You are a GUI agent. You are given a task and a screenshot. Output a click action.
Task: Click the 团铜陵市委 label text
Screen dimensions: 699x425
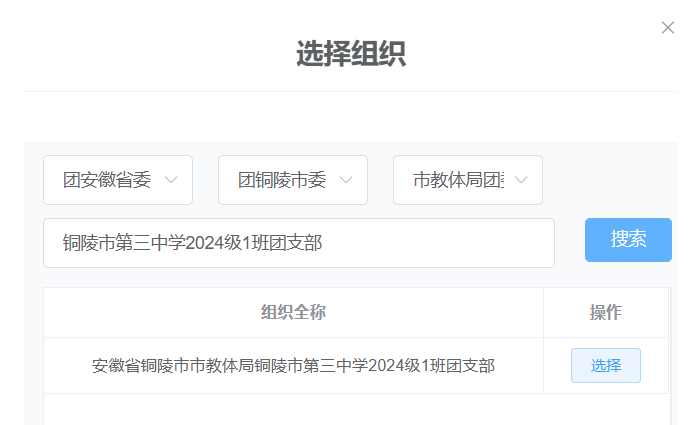click(282, 180)
